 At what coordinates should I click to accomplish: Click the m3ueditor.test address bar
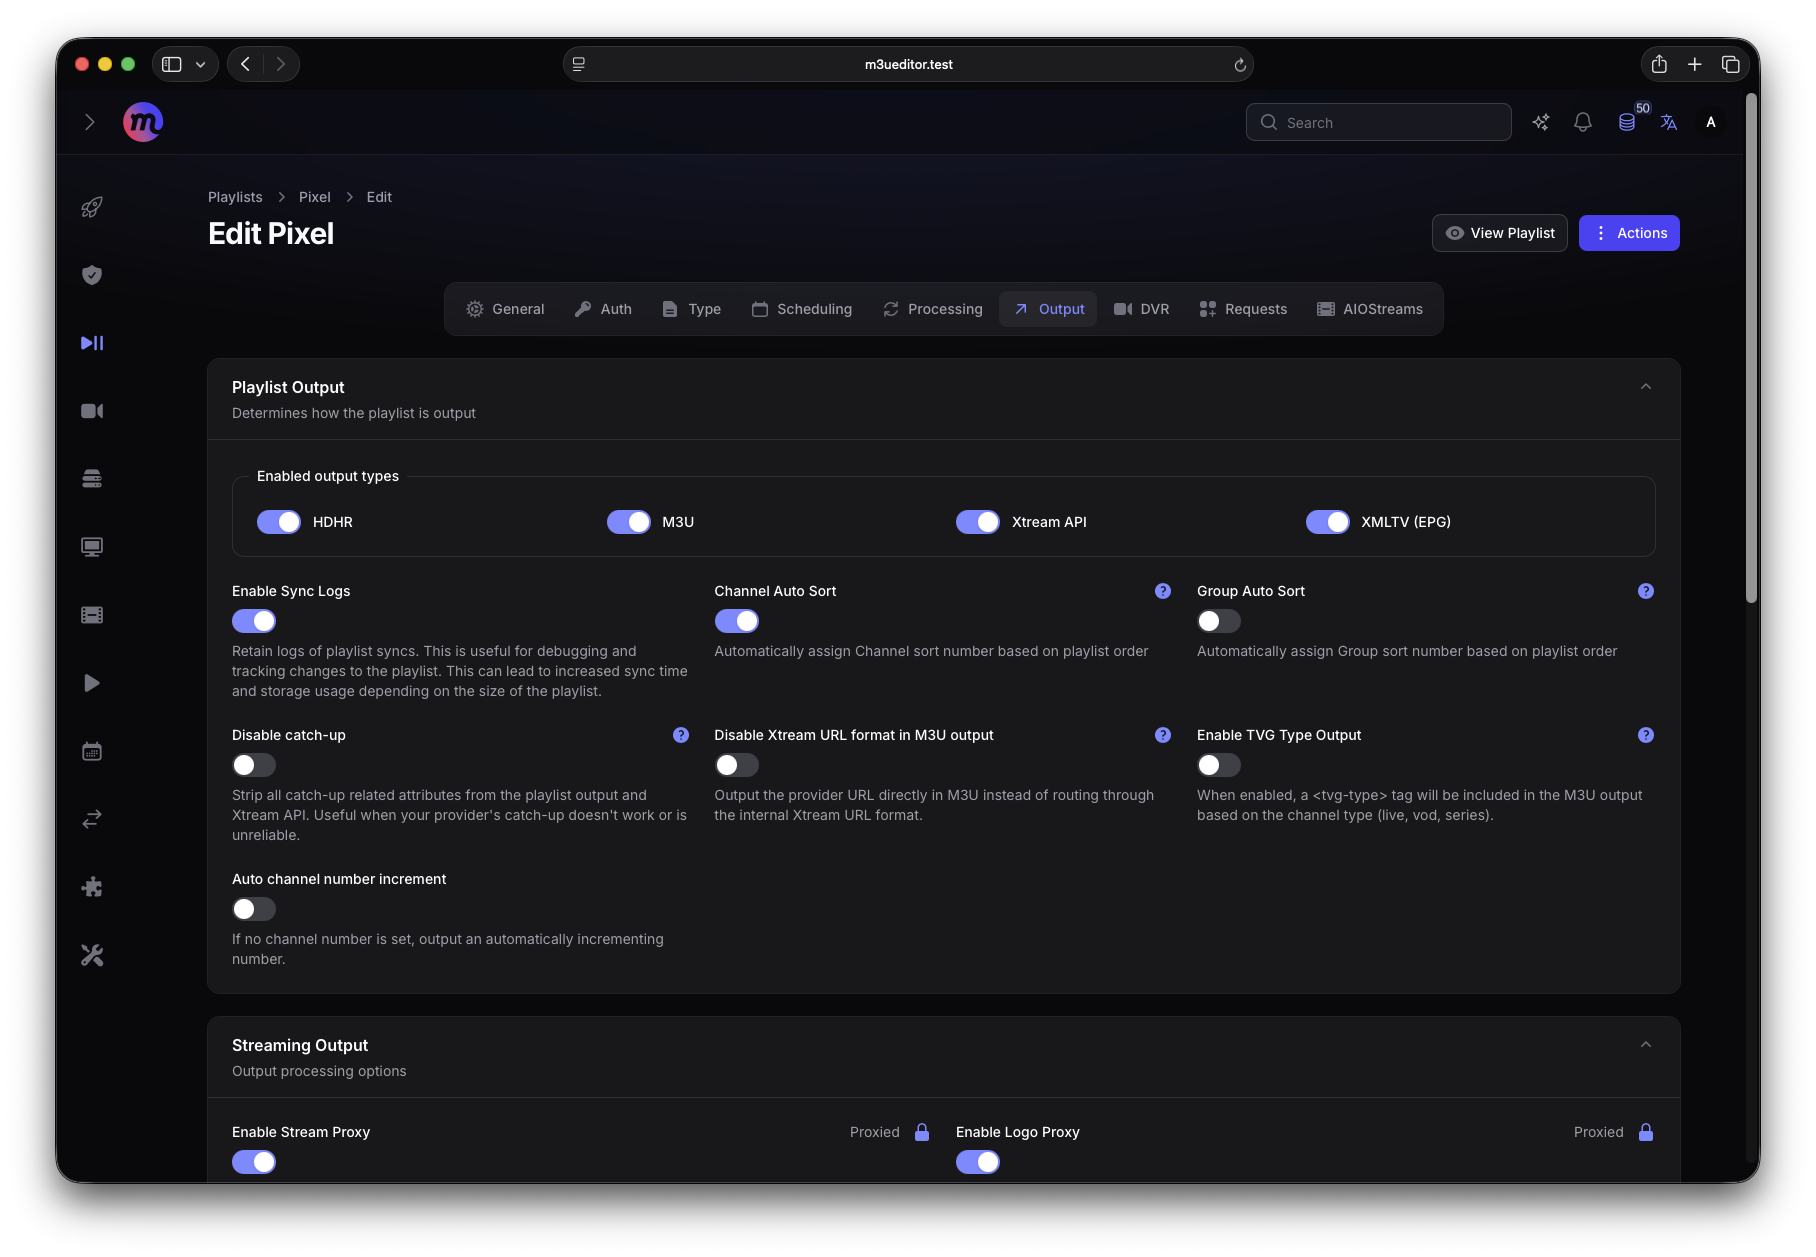(908, 64)
